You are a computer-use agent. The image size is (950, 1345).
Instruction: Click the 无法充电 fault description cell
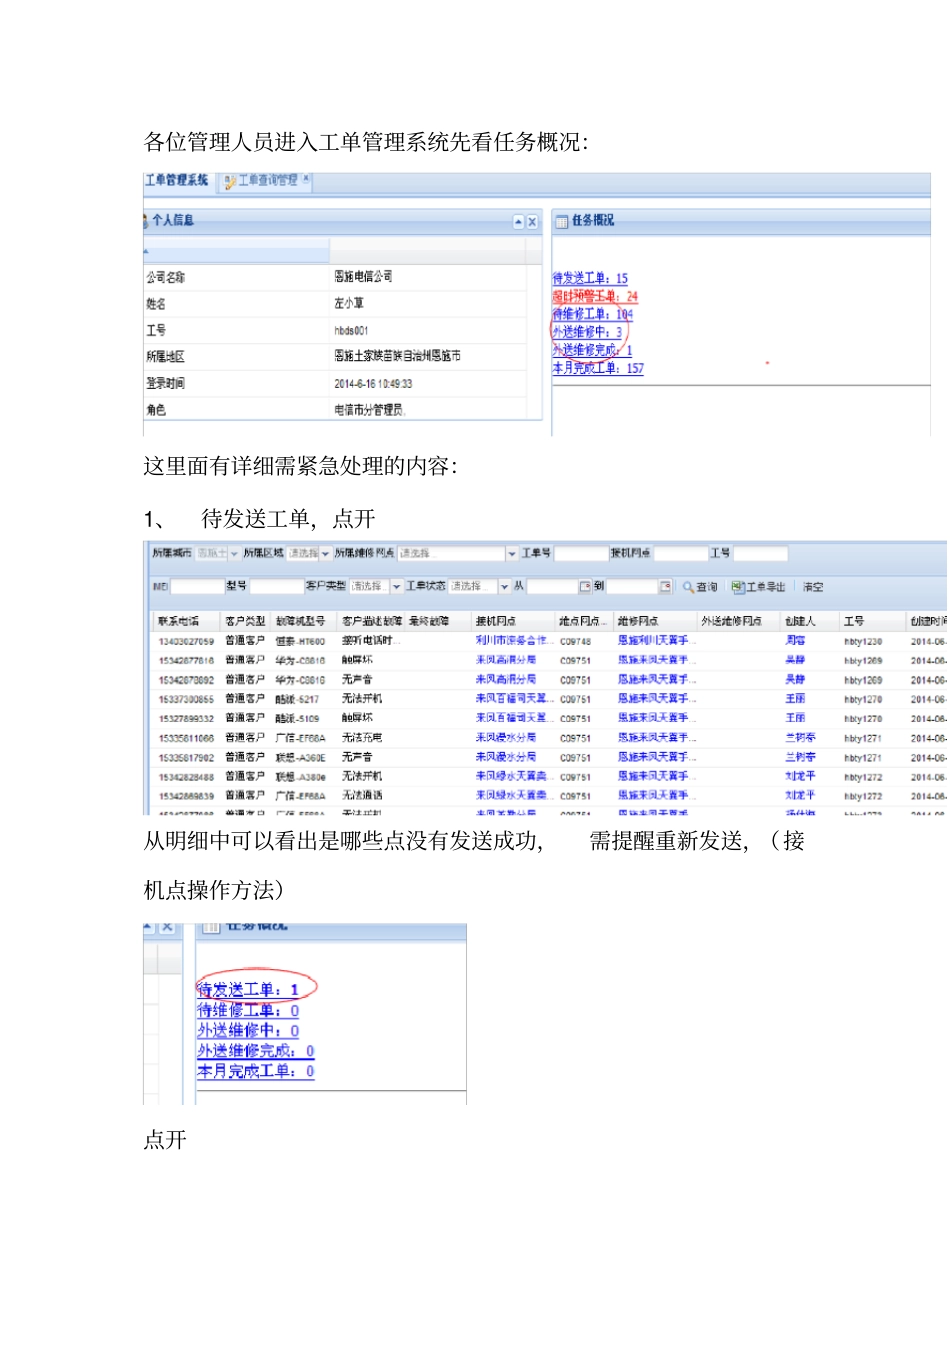361,738
